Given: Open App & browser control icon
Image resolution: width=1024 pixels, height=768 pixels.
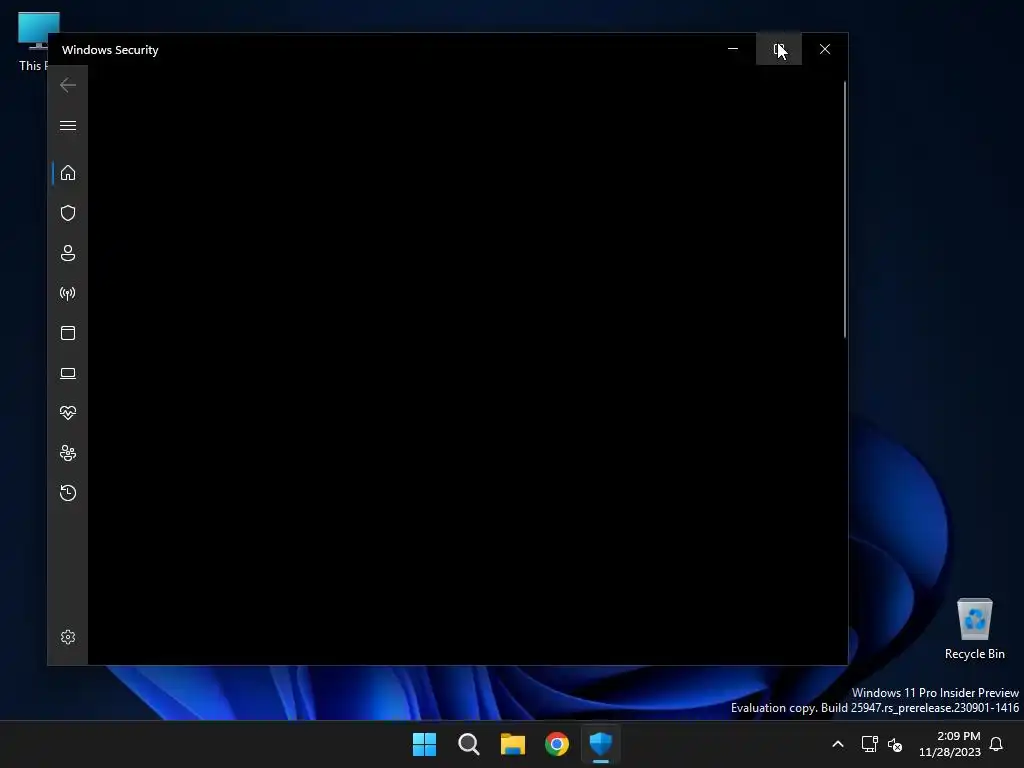Looking at the screenshot, I should 68,333.
